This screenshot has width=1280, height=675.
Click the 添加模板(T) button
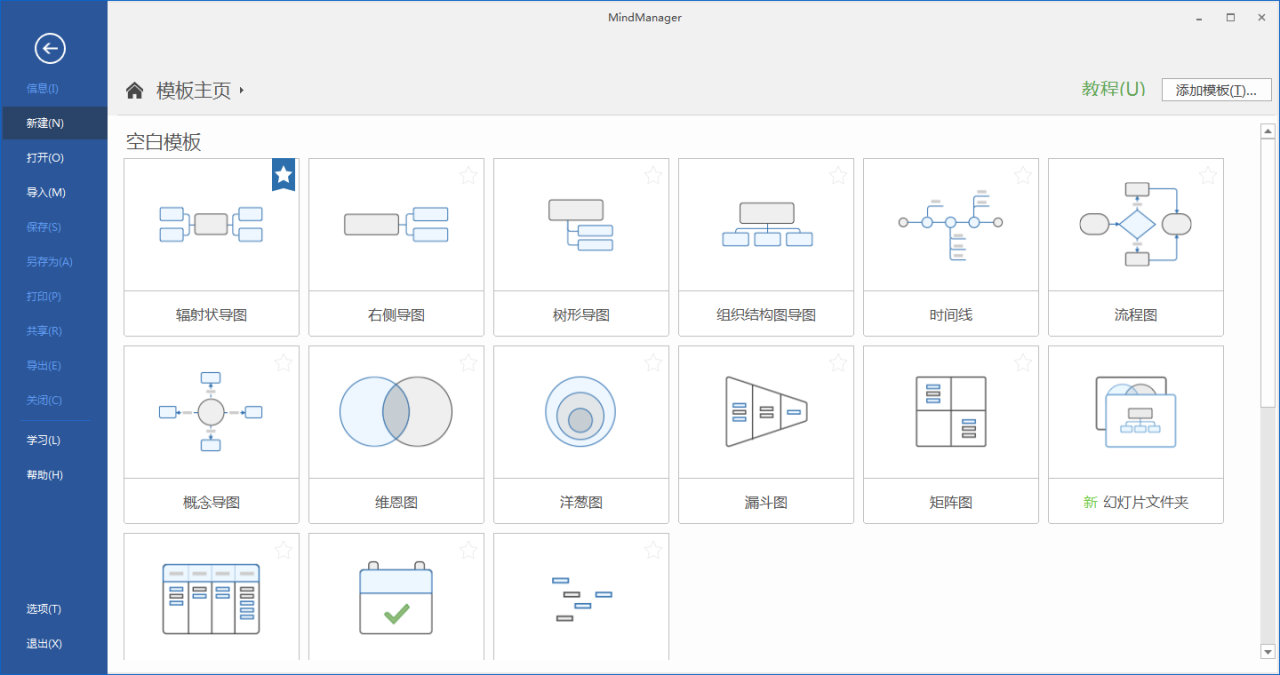(x=1216, y=89)
